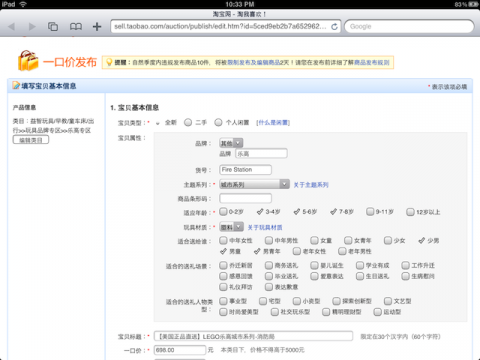
Task: Uncheck the 7-8岁 age checkbox
Action: 333,212
